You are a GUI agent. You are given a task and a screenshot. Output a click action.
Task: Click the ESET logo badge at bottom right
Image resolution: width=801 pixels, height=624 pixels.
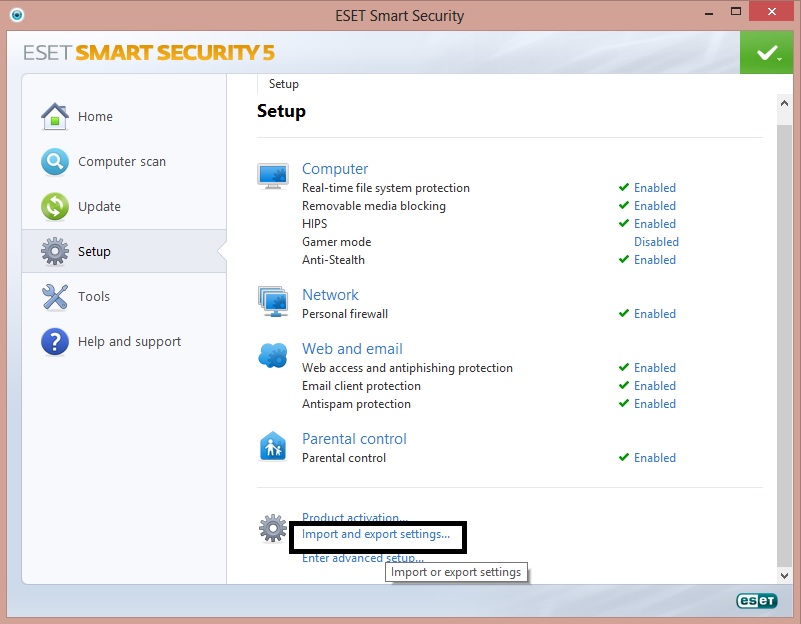point(757,601)
